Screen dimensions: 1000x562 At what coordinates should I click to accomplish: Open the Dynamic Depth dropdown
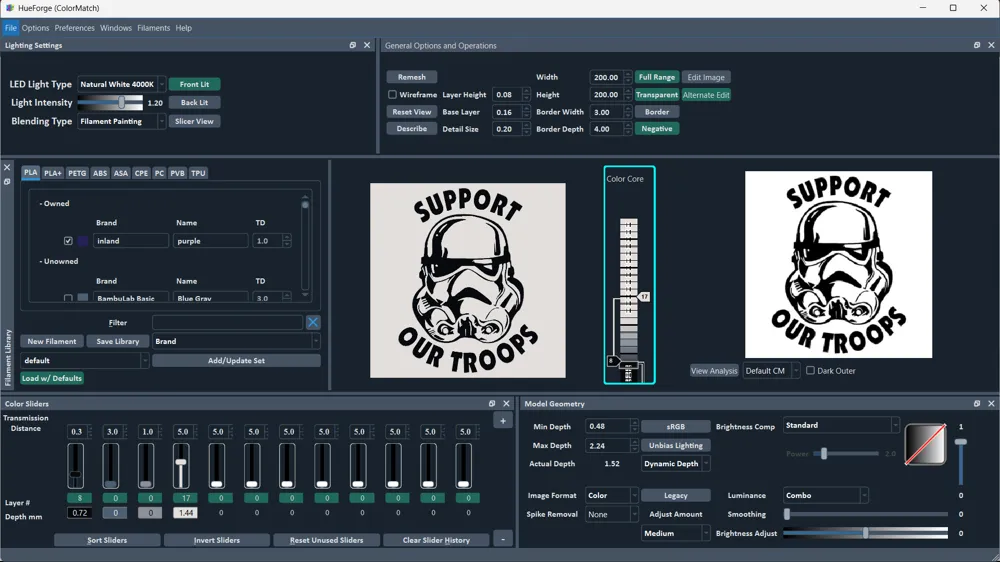tap(675, 464)
